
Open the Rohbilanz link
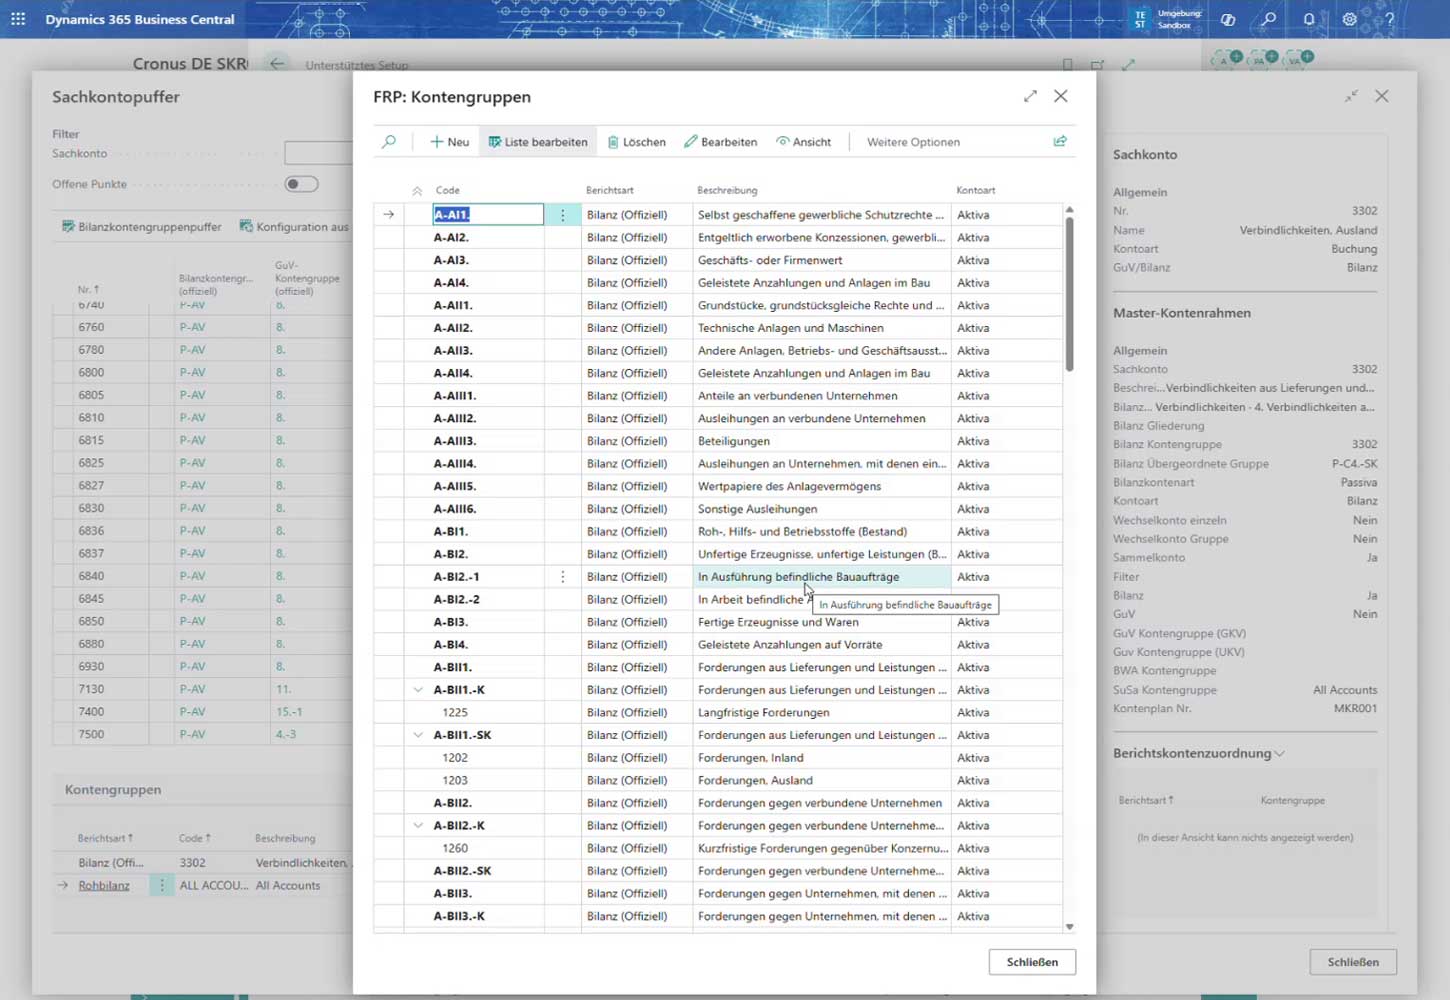point(104,885)
